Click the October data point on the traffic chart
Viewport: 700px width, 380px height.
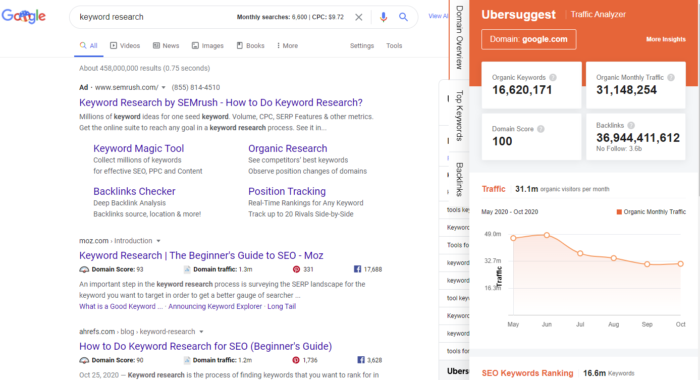click(680, 264)
